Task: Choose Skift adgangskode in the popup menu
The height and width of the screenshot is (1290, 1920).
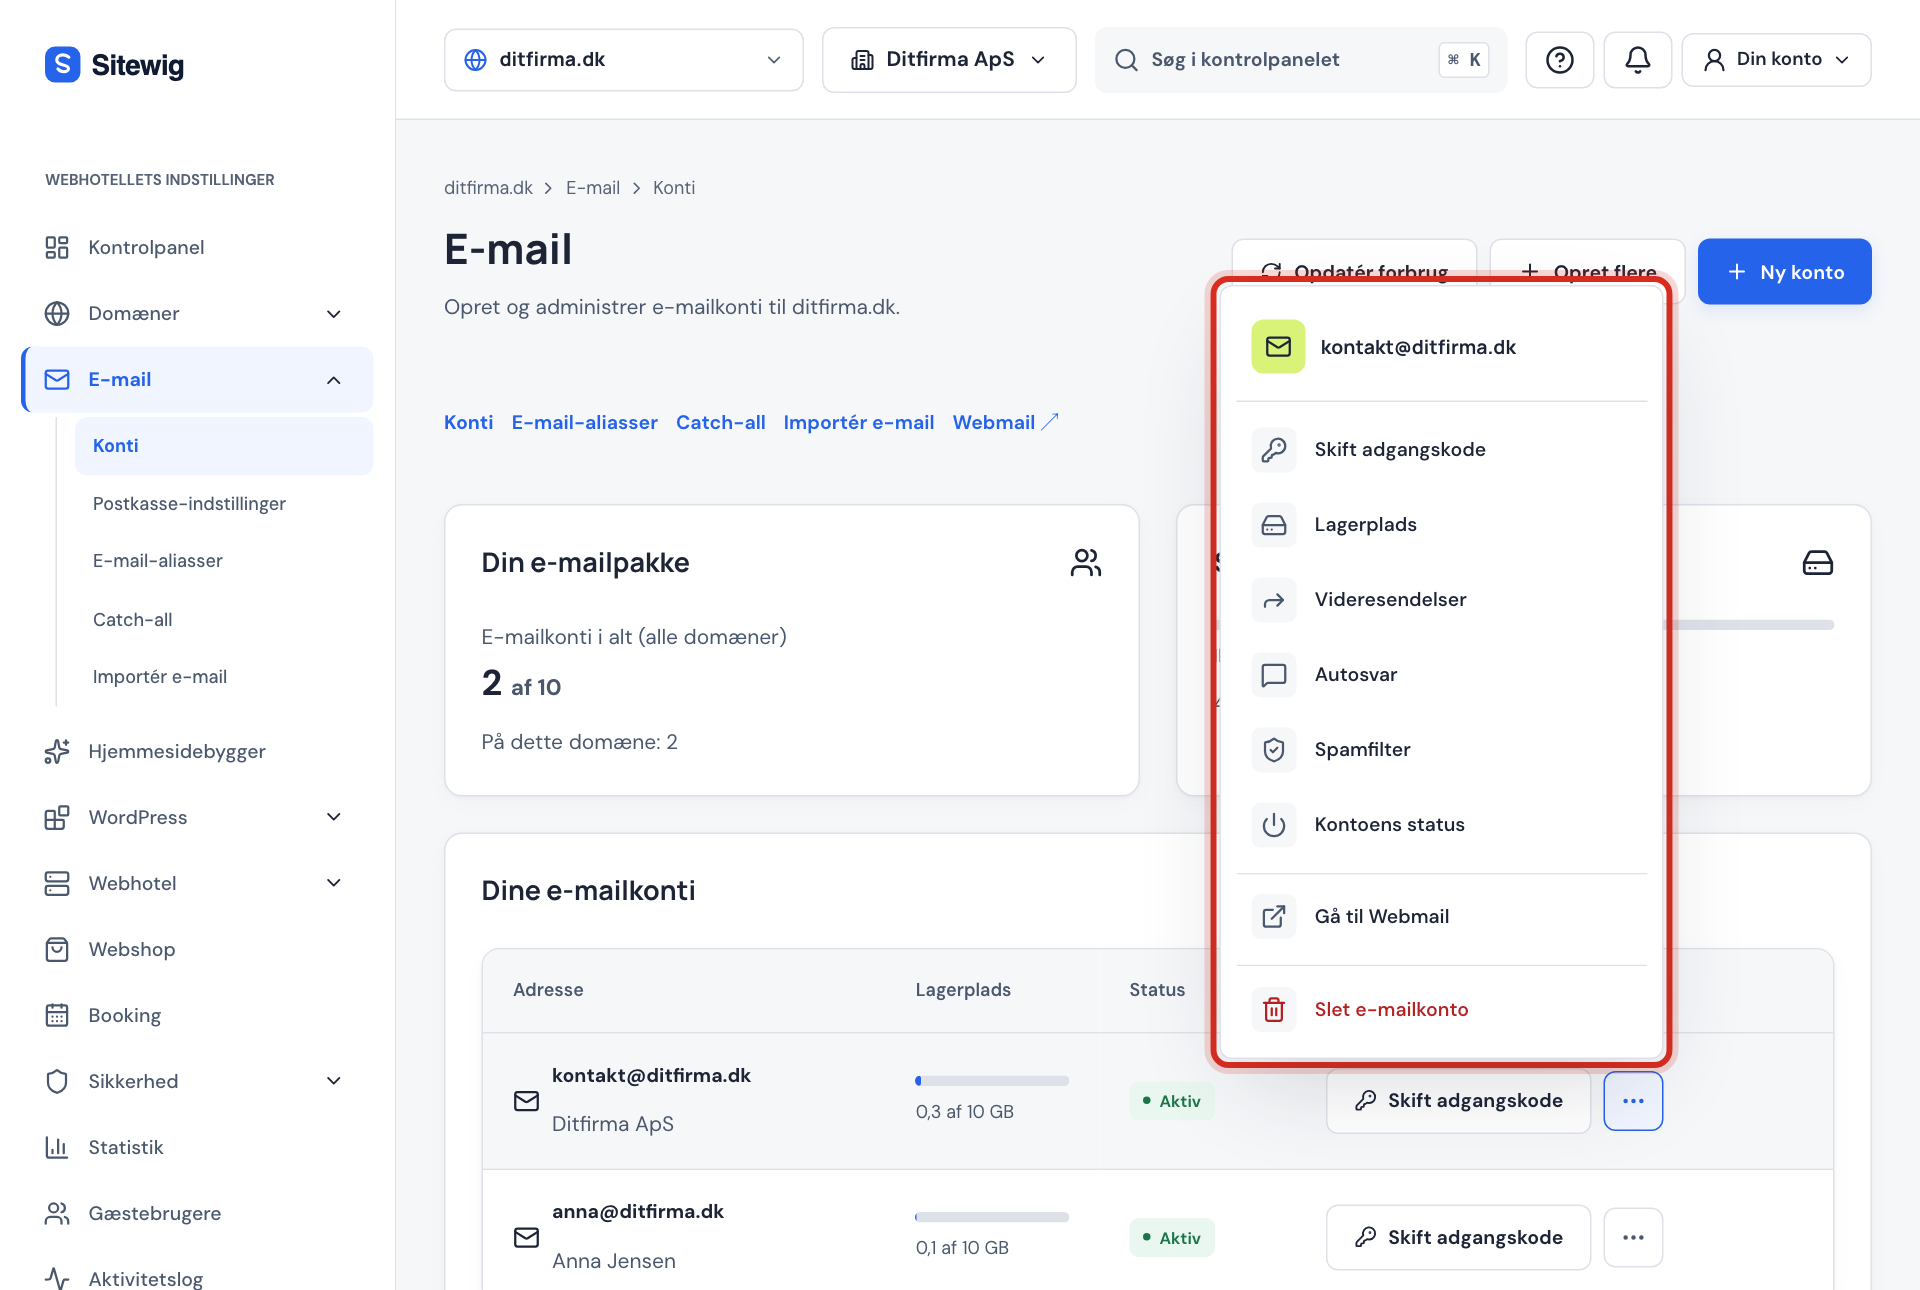Action: click(1442, 450)
